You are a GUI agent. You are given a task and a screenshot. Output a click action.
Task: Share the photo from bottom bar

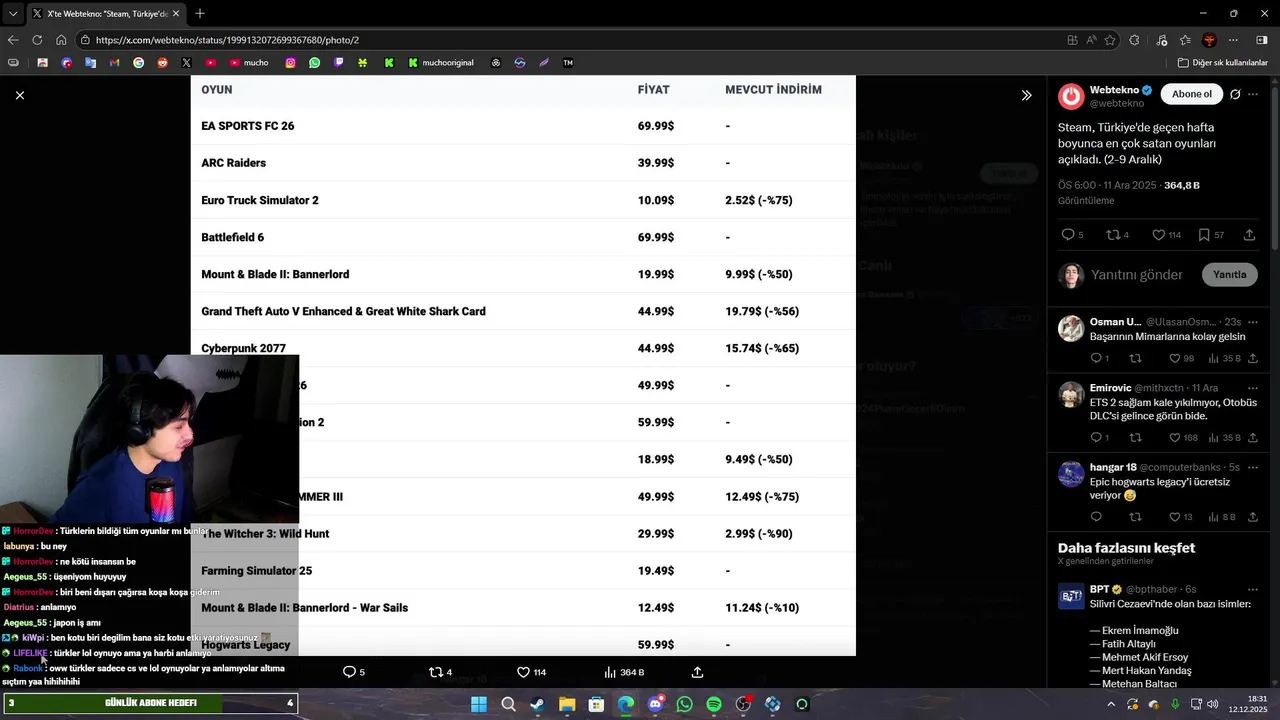point(697,672)
